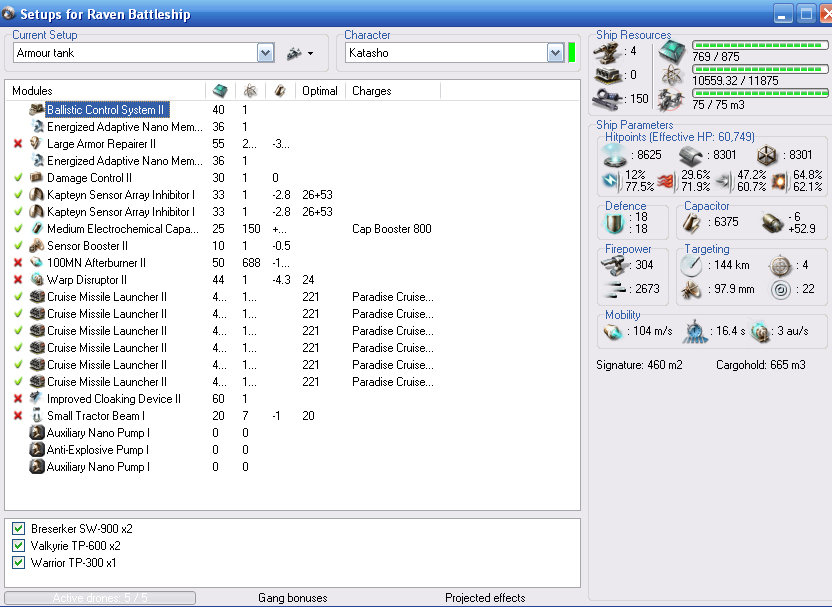The width and height of the screenshot is (832, 607).
Task: Open the arrow menu beside setup icon
Action: tap(310, 54)
